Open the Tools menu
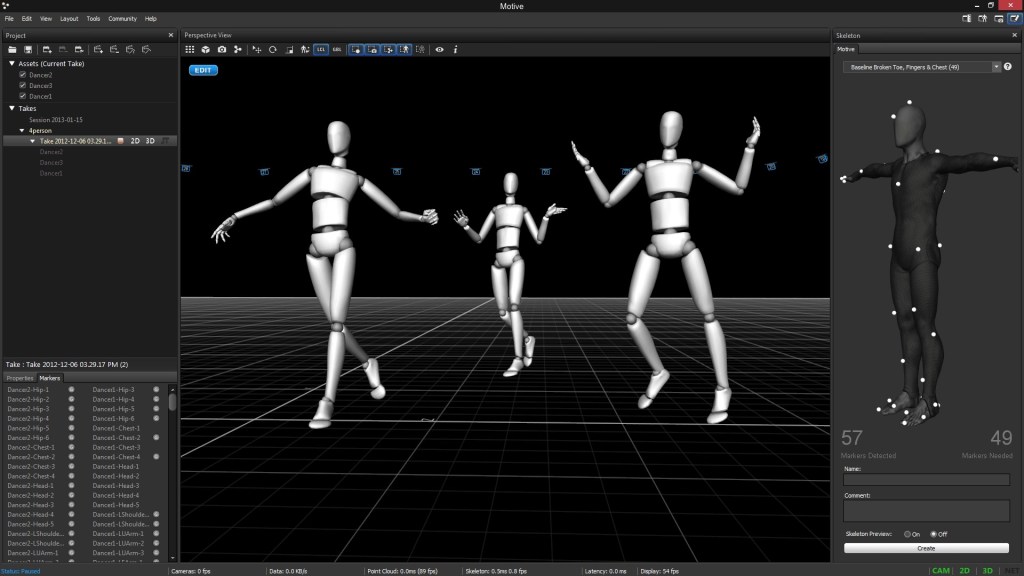The width and height of the screenshot is (1024, 576). (x=93, y=19)
